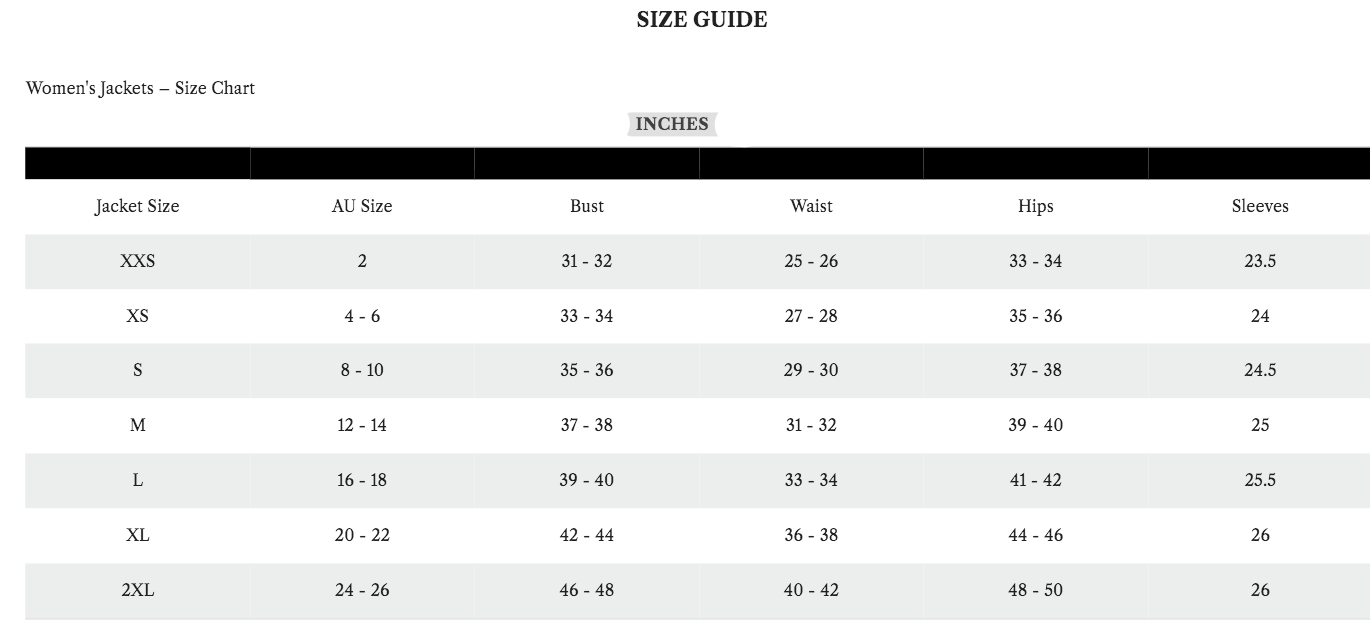
Task: Select the XXS jacket size row label
Action: pyautogui.click(x=137, y=261)
